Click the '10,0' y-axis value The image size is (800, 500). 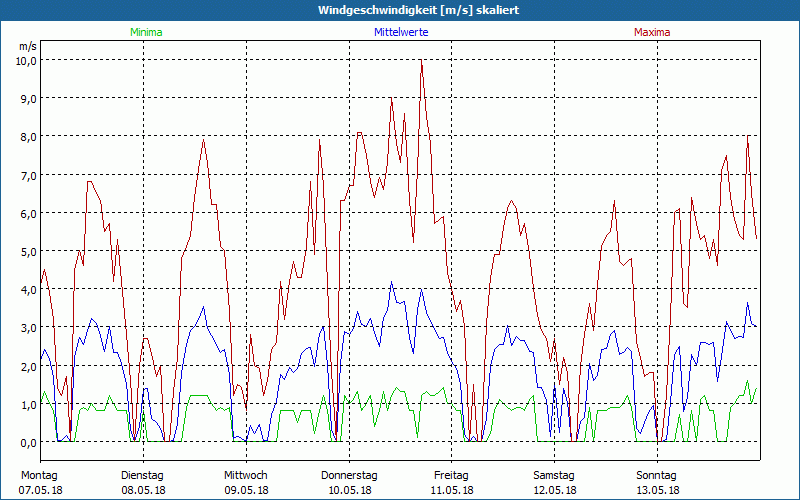[27, 60]
